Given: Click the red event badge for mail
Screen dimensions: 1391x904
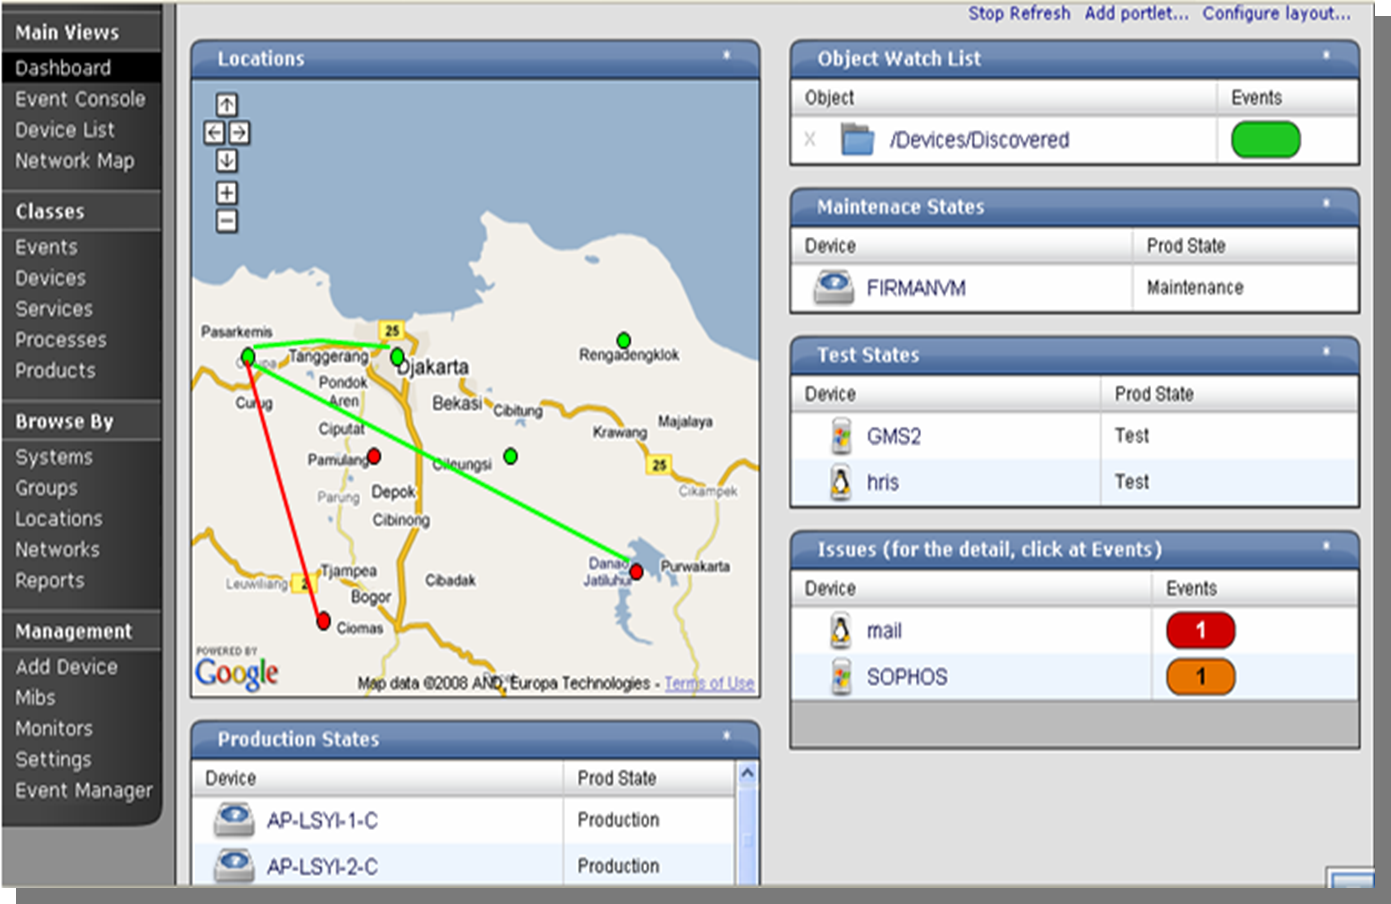Looking at the screenshot, I should [1200, 630].
